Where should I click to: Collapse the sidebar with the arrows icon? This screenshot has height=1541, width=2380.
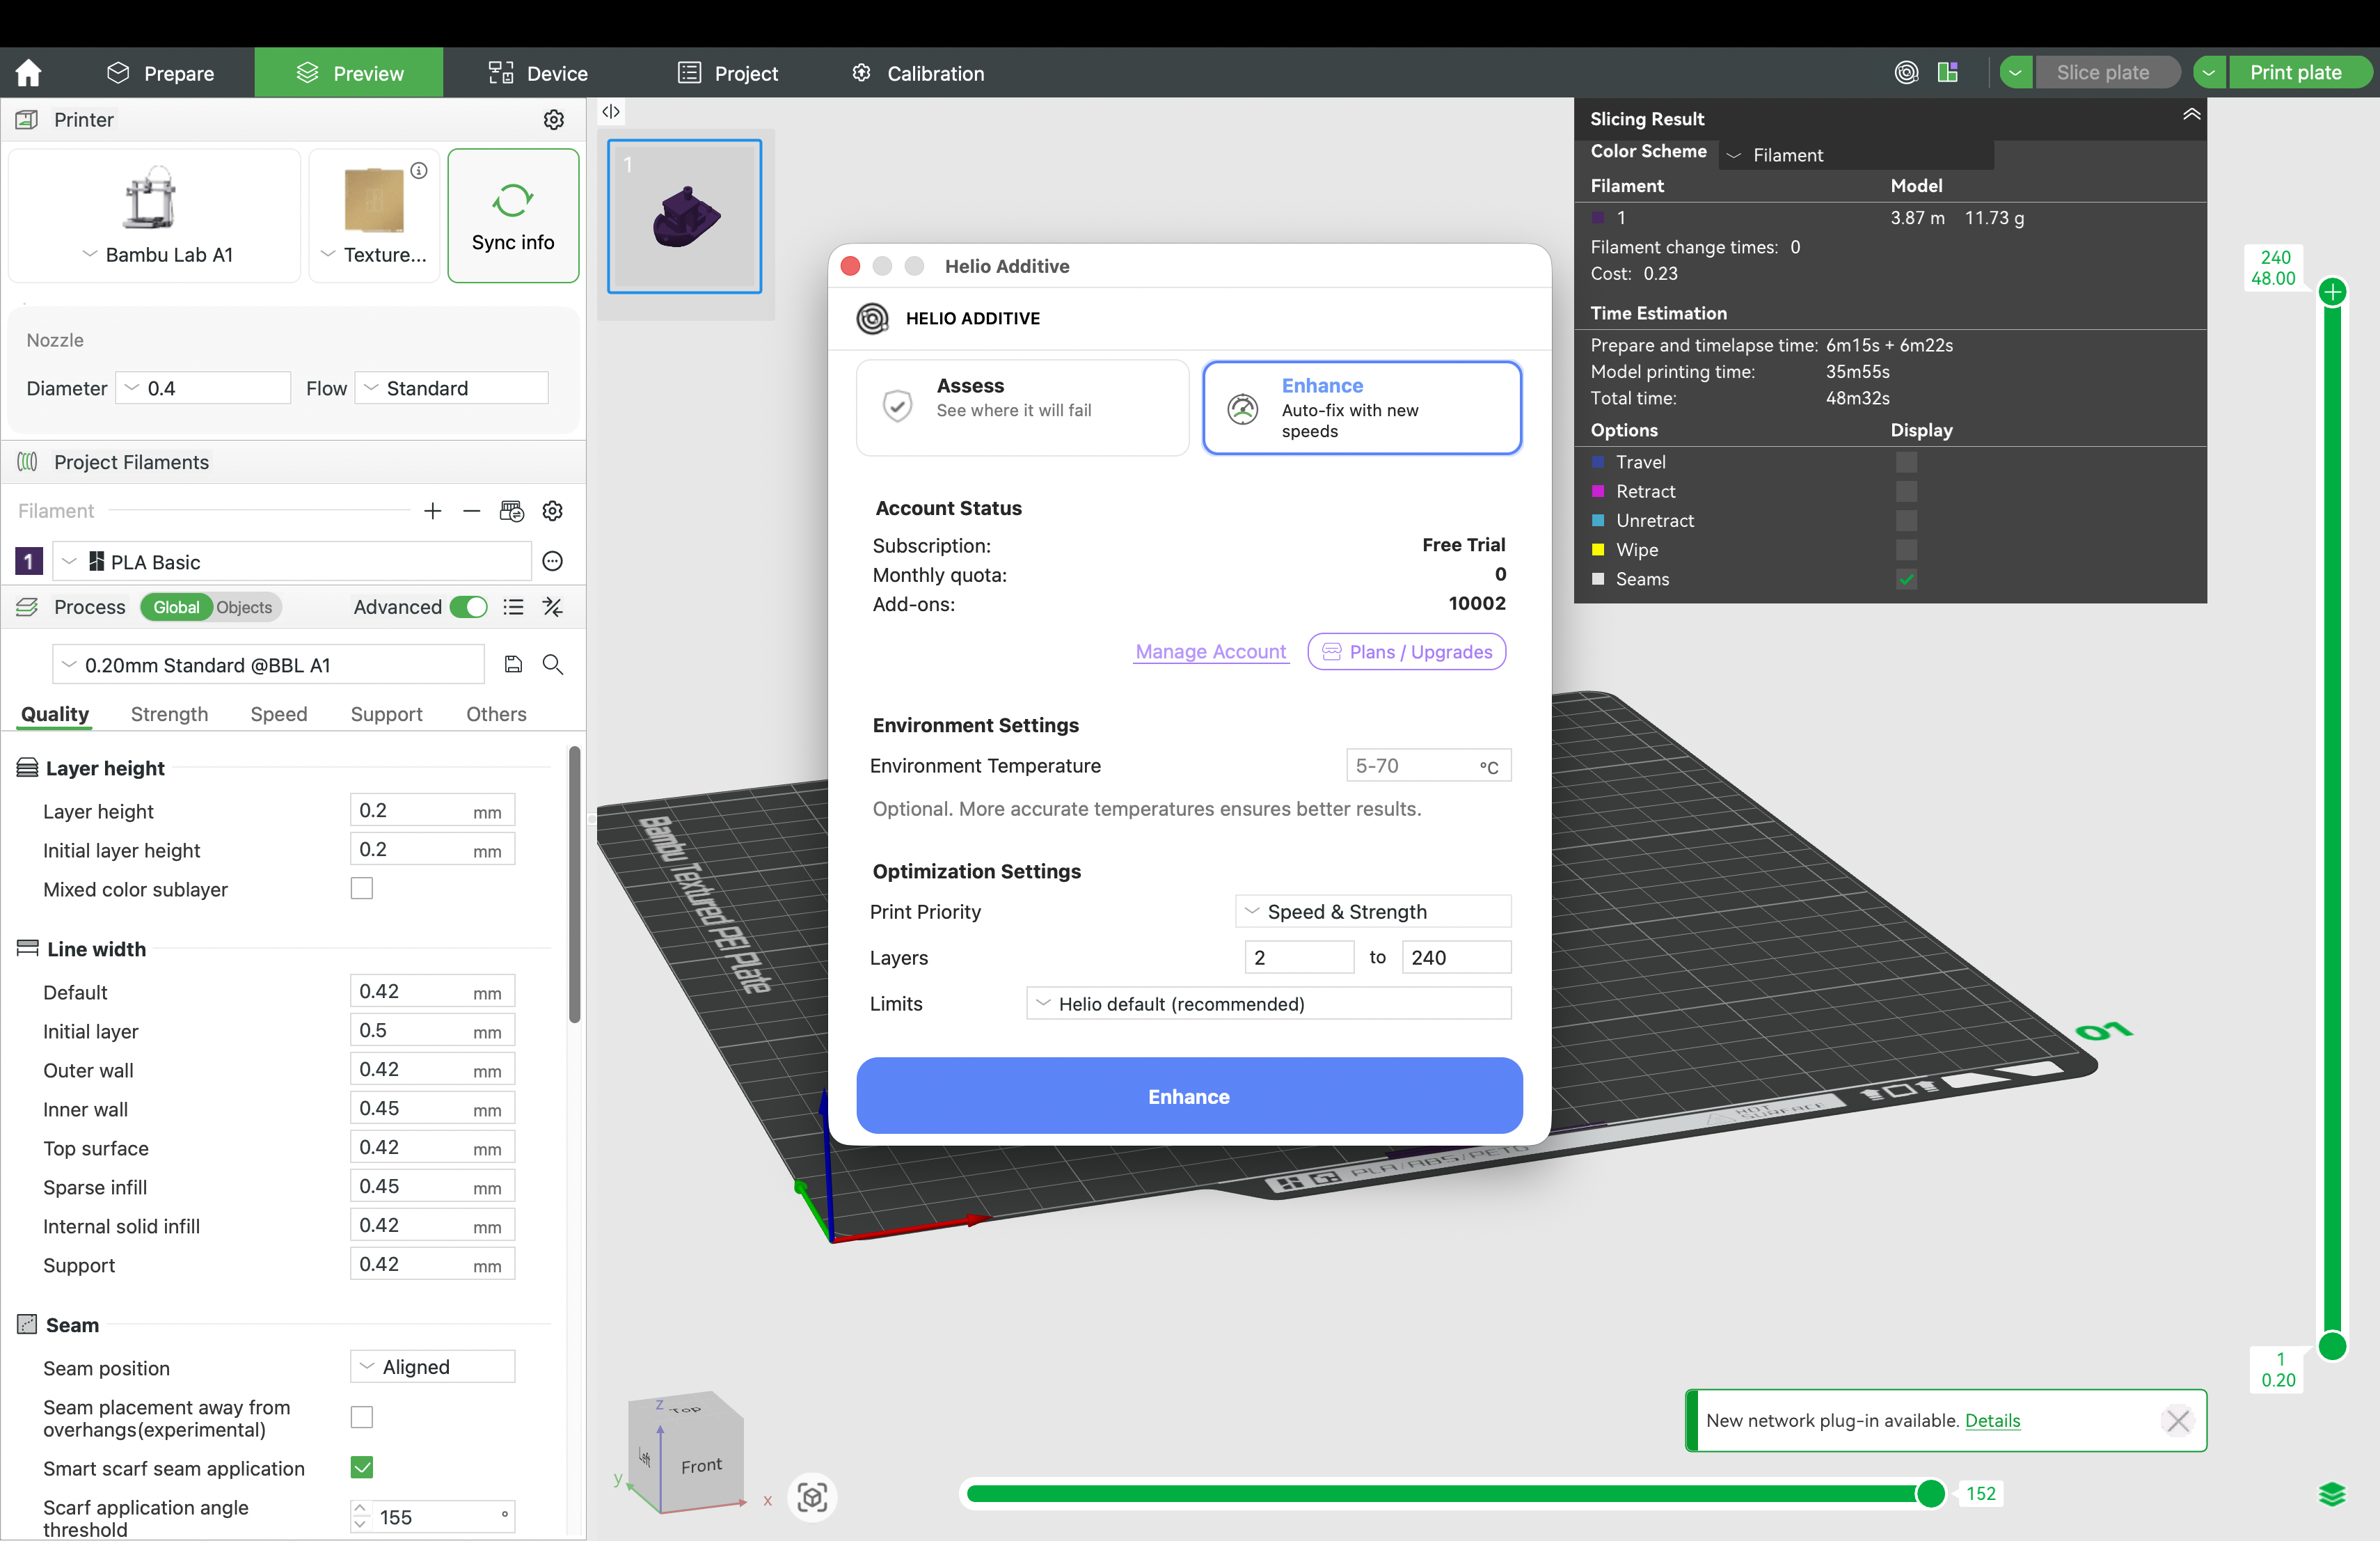point(610,111)
